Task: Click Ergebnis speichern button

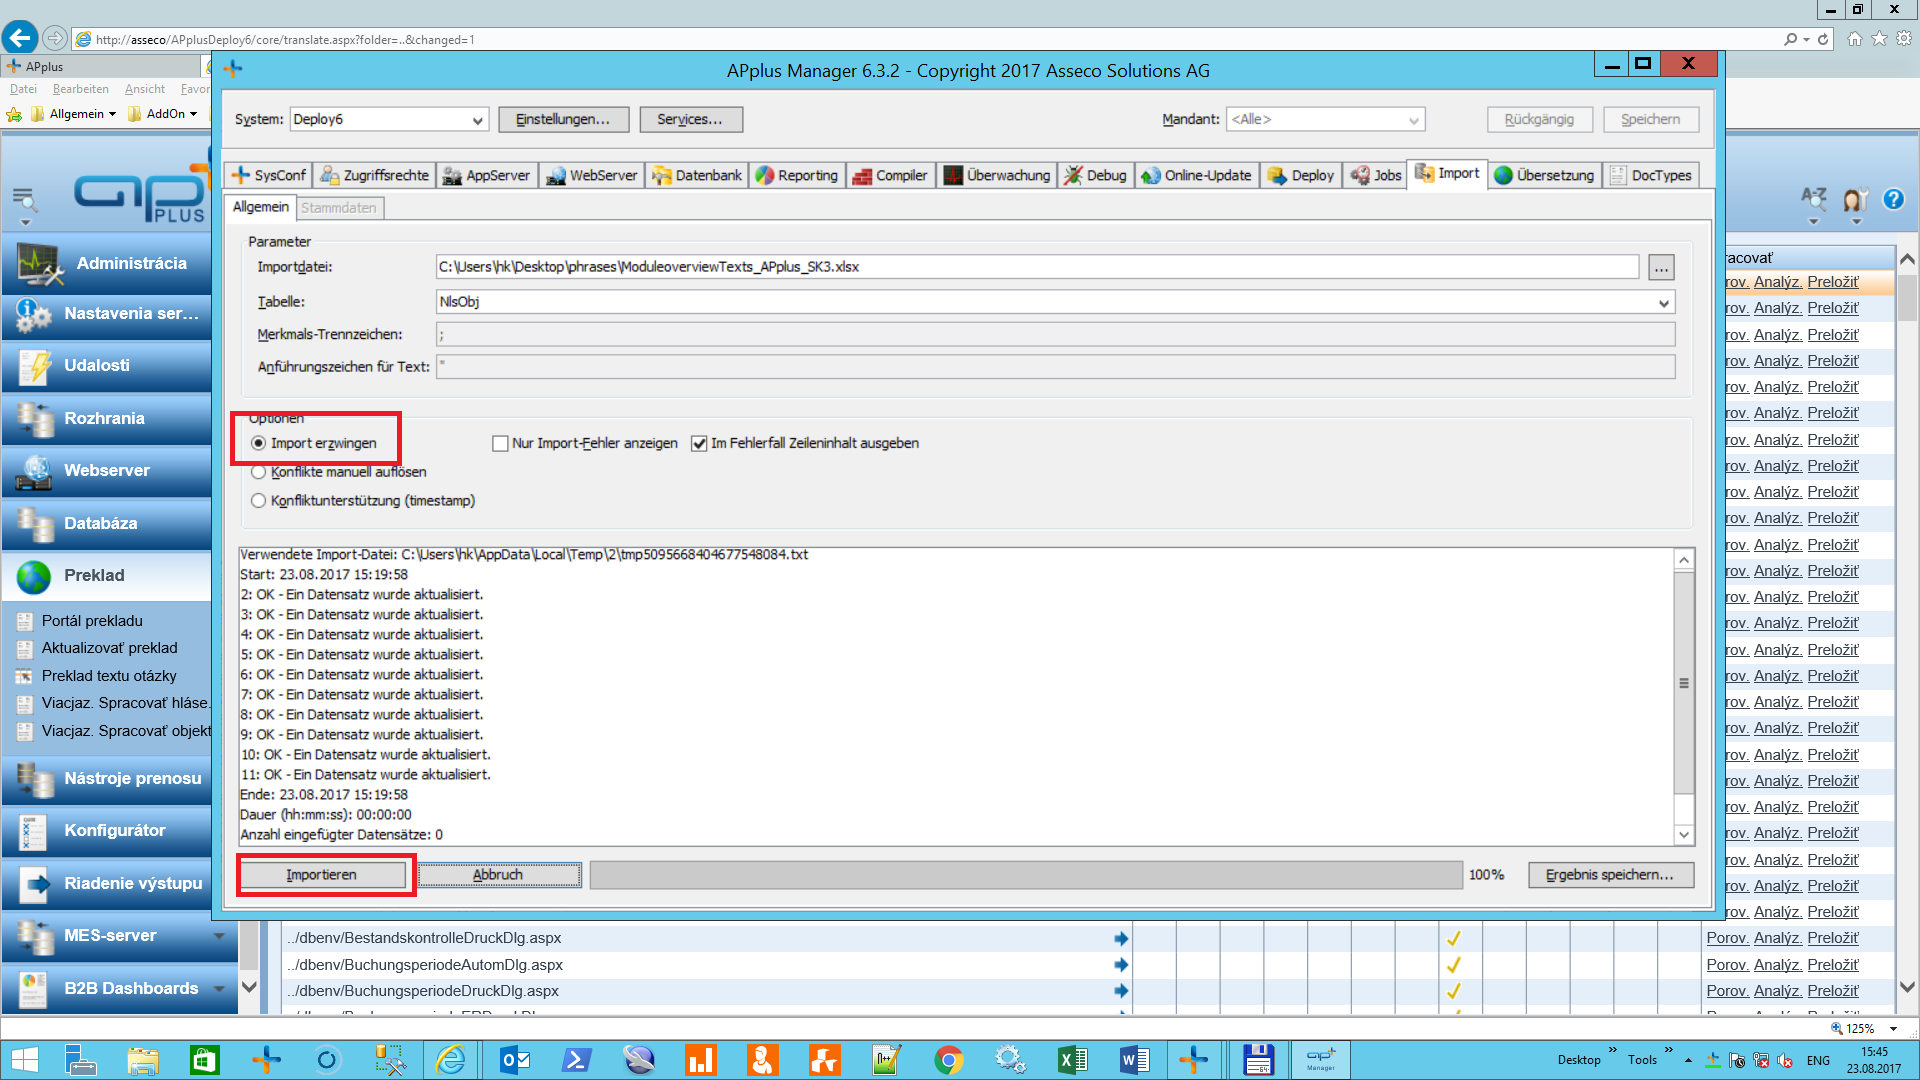Action: 1610,875
